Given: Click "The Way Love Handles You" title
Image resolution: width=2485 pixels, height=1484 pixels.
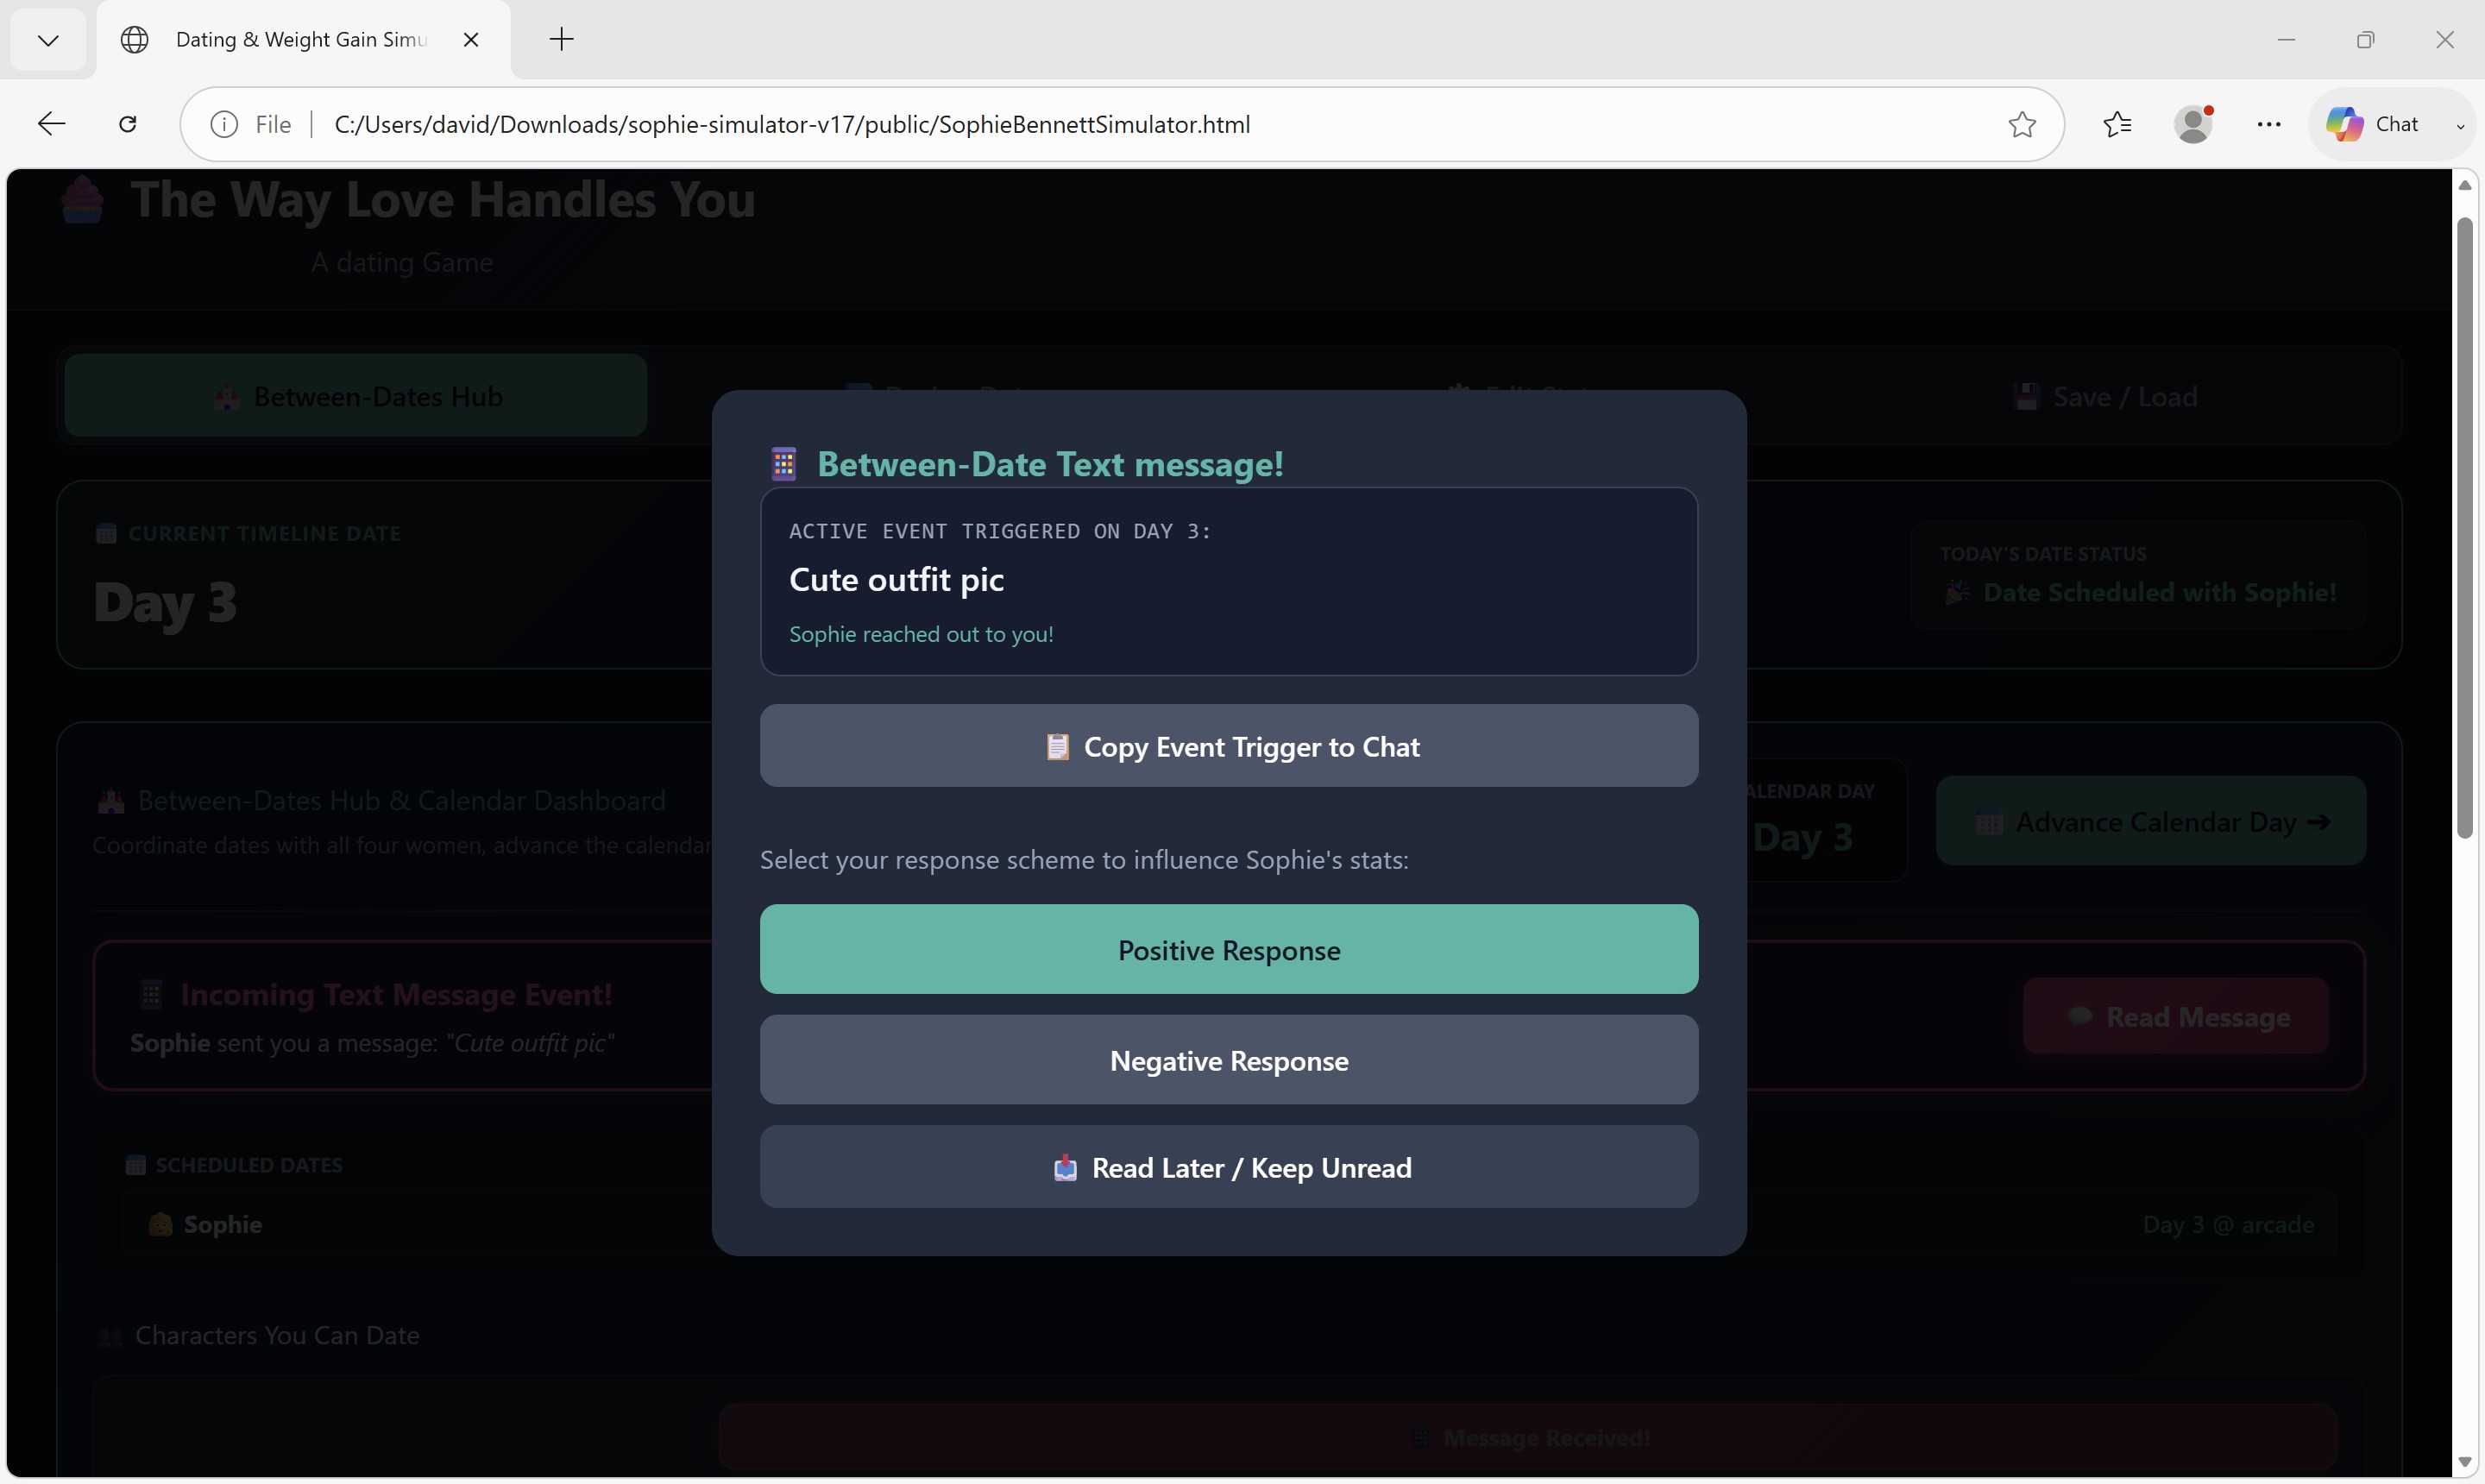Looking at the screenshot, I should [442, 199].
